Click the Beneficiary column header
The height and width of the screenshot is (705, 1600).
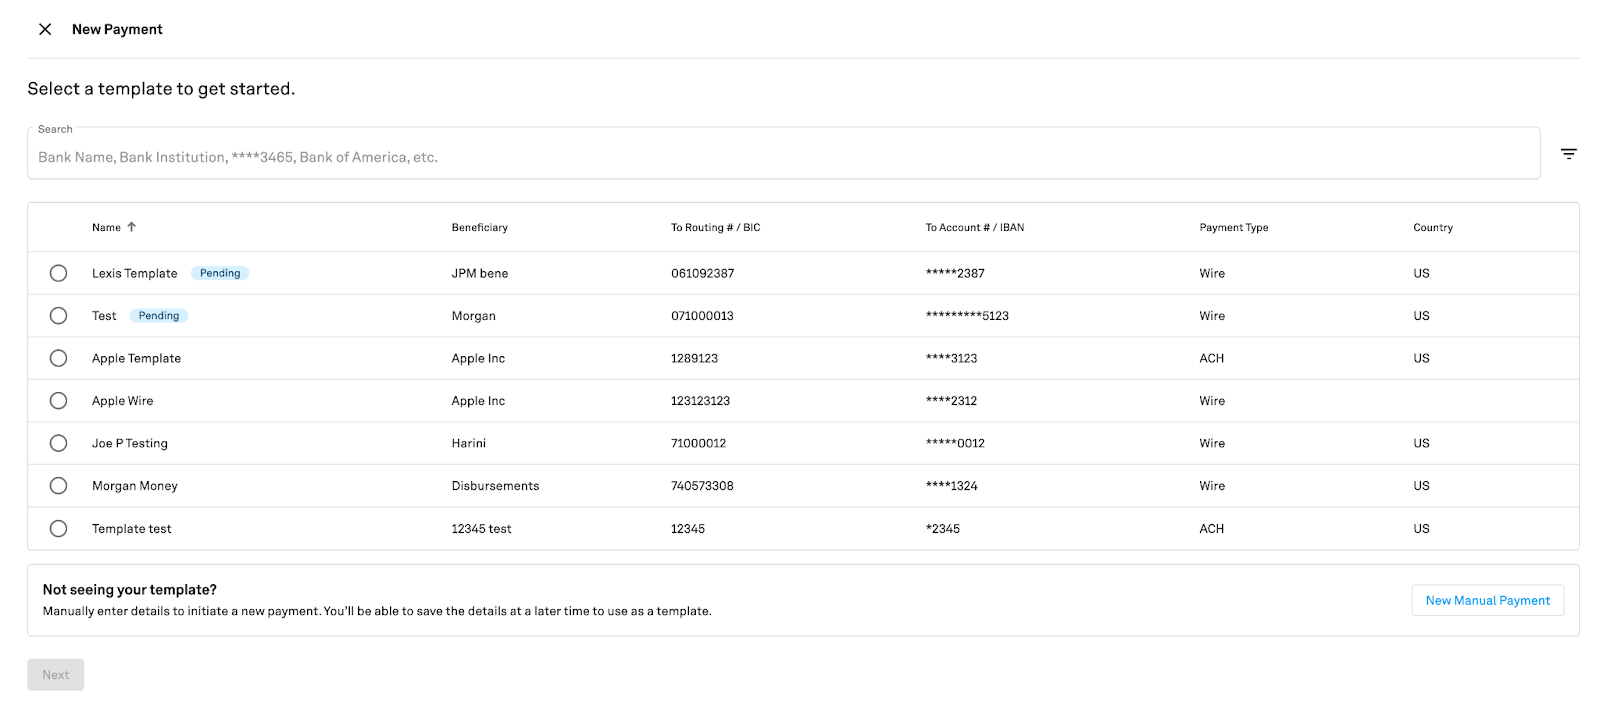click(479, 228)
